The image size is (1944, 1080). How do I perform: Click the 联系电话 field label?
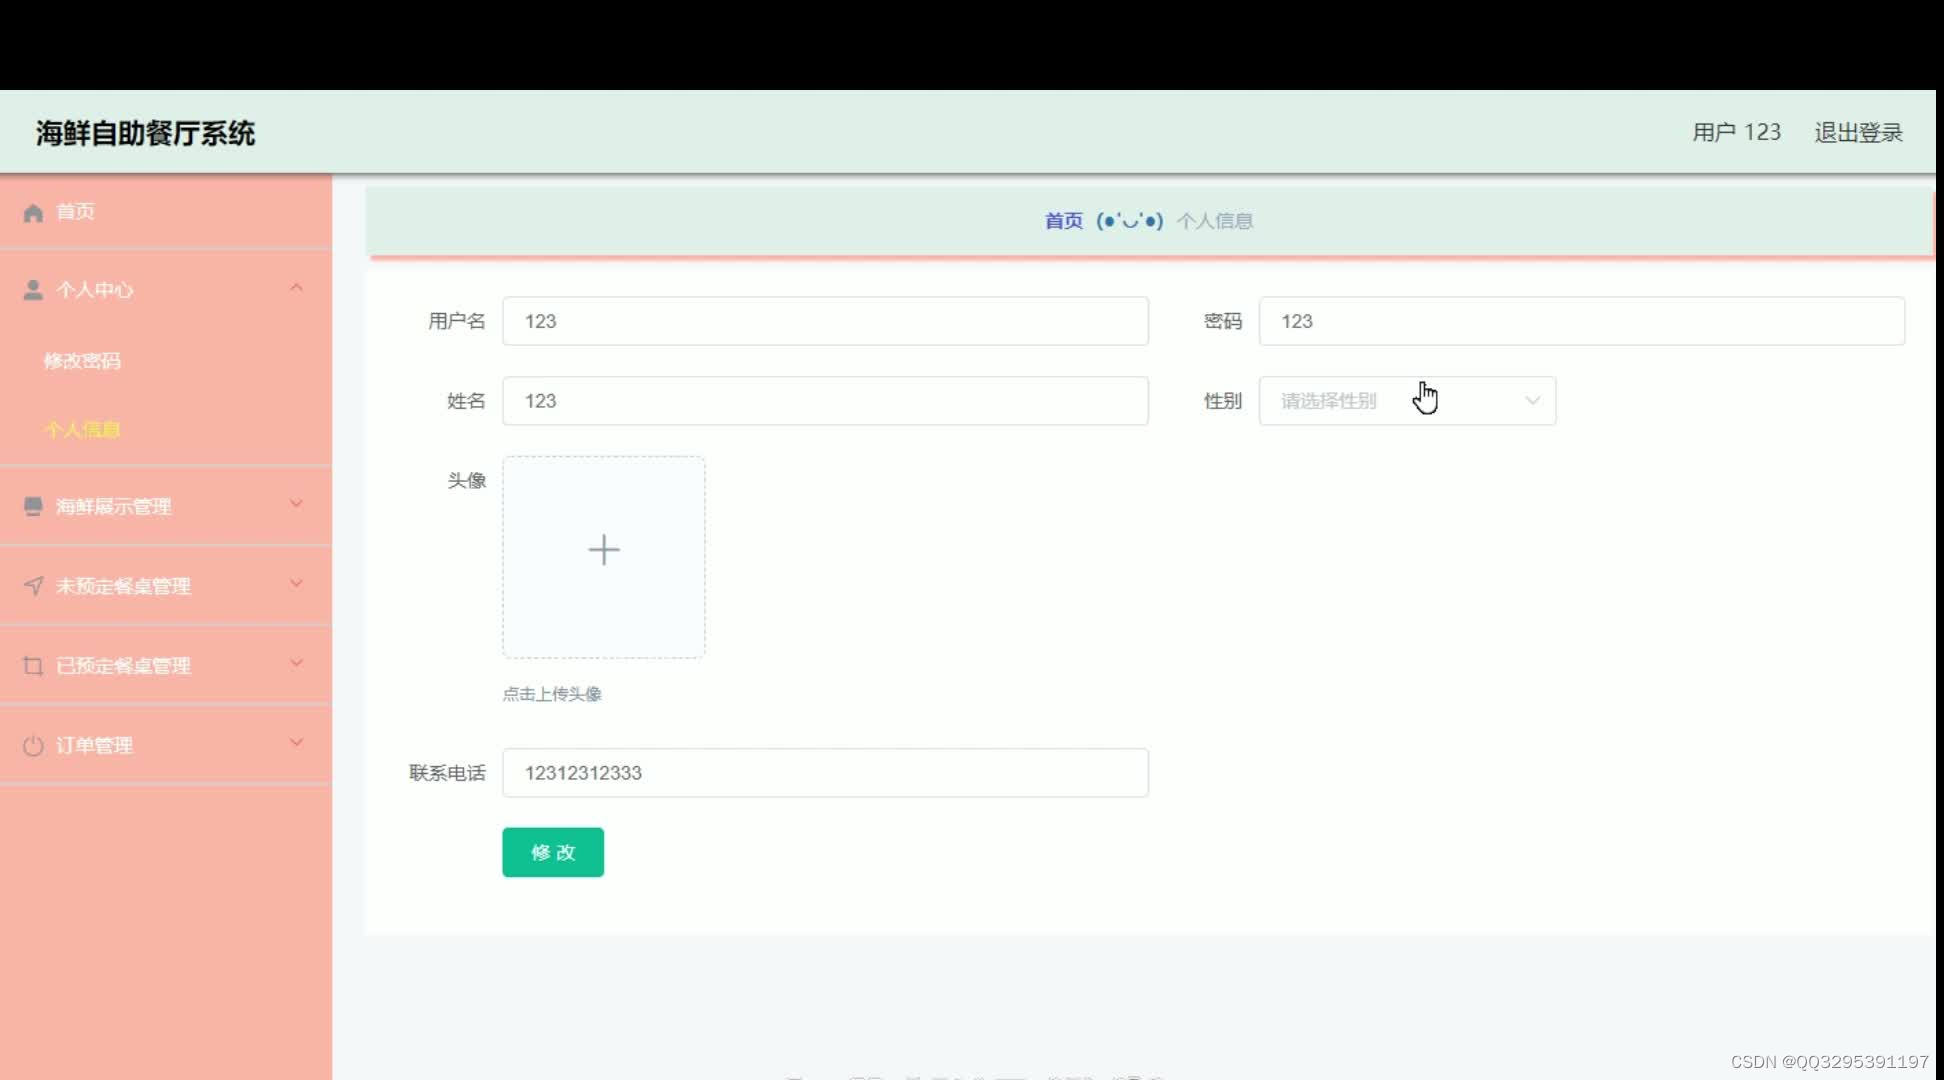tap(447, 773)
